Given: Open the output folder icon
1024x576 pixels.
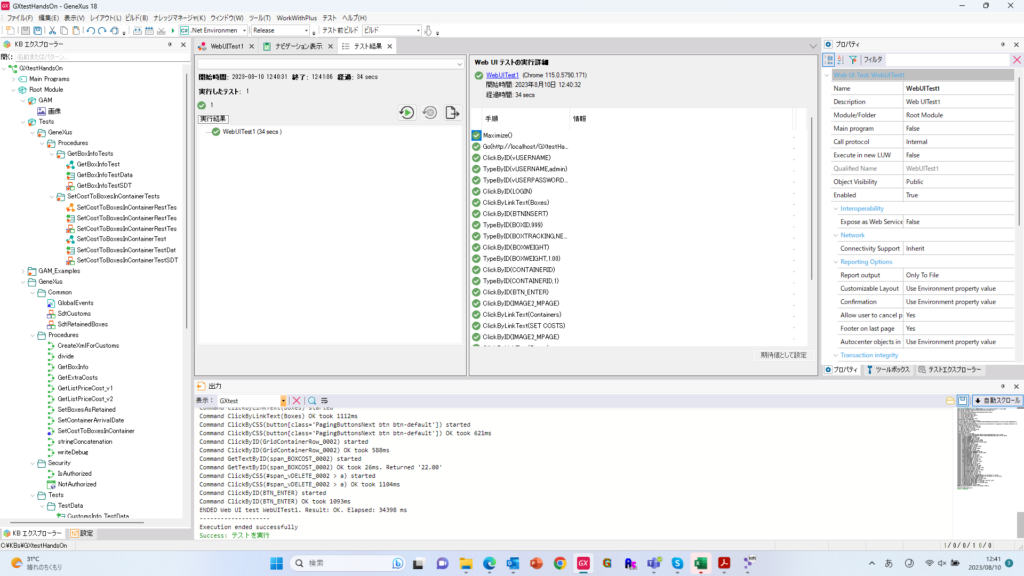Looking at the screenshot, I should (950, 400).
